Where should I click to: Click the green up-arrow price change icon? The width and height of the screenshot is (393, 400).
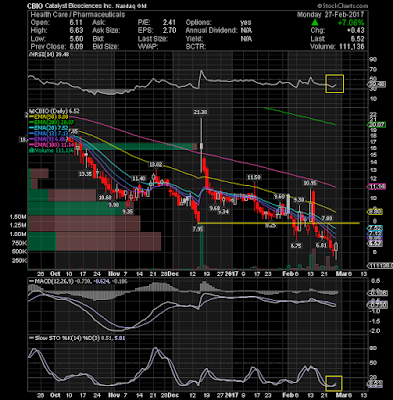coord(315,23)
